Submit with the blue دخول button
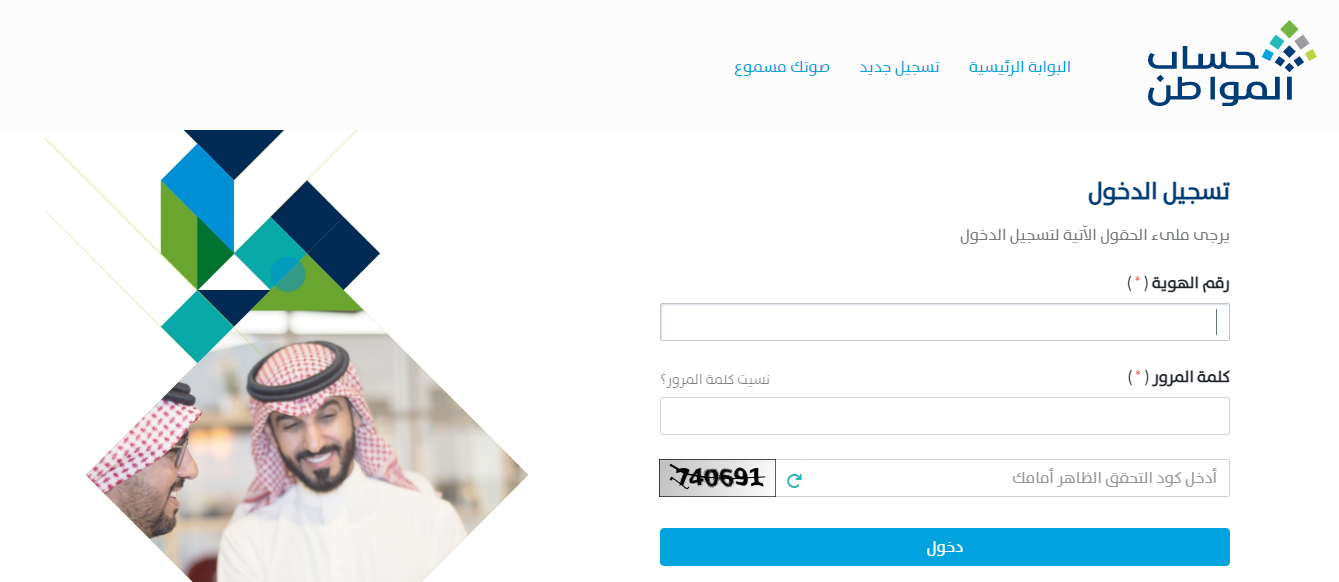The width and height of the screenshot is (1339, 582). pyautogui.click(x=945, y=547)
